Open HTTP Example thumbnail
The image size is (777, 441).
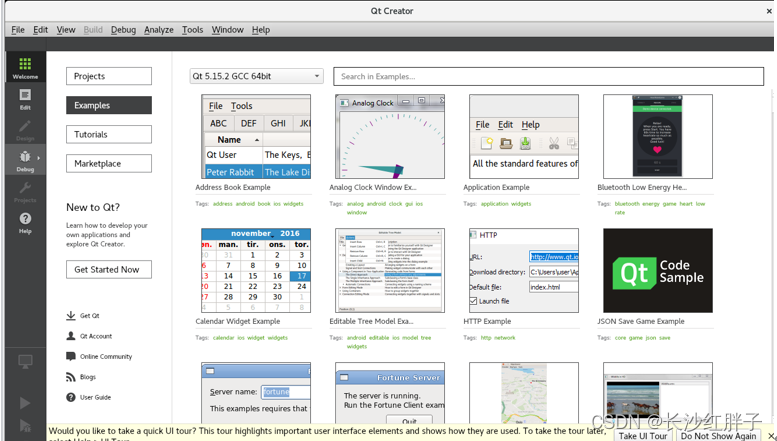[524, 271]
